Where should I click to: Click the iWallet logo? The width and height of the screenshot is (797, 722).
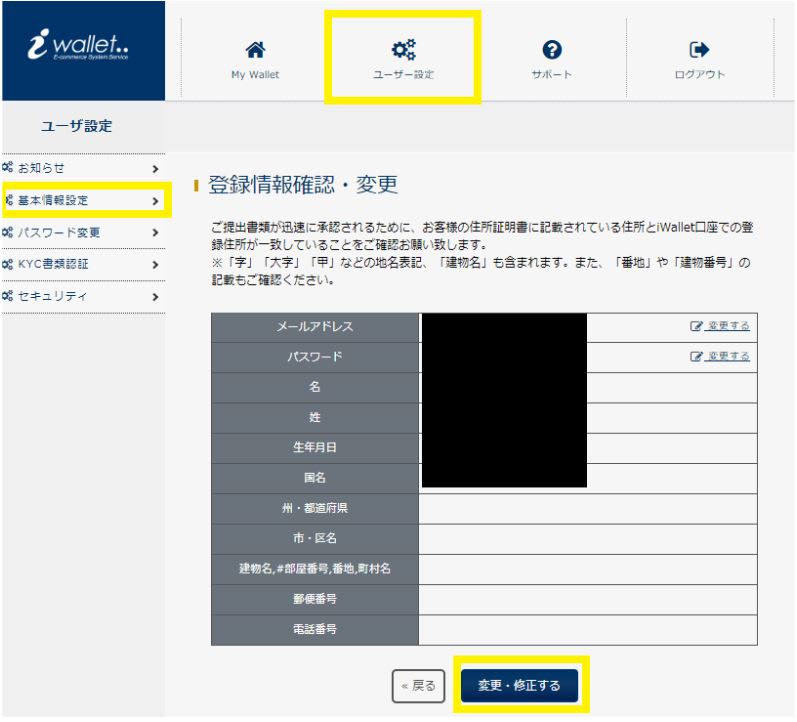click(78, 45)
